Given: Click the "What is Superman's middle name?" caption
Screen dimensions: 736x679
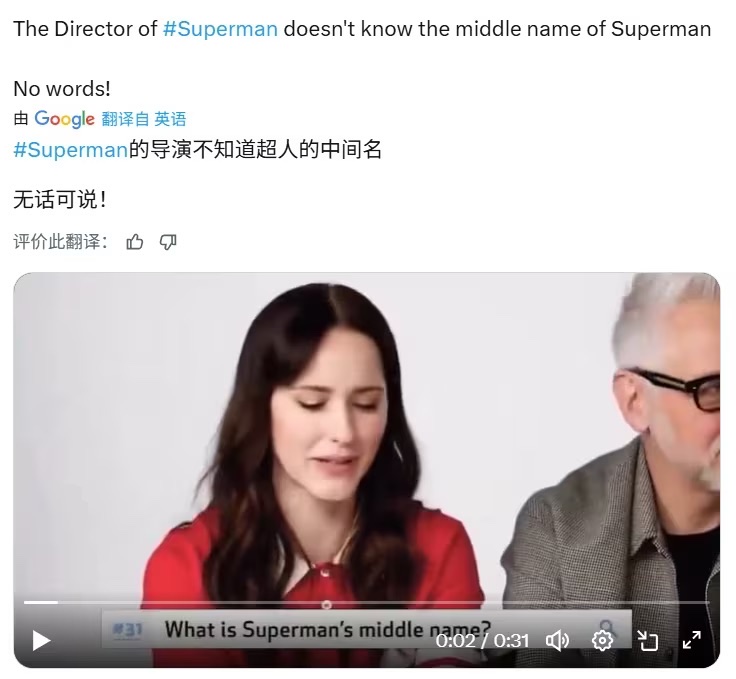Looking at the screenshot, I should pyautogui.click(x=328, y=629).
